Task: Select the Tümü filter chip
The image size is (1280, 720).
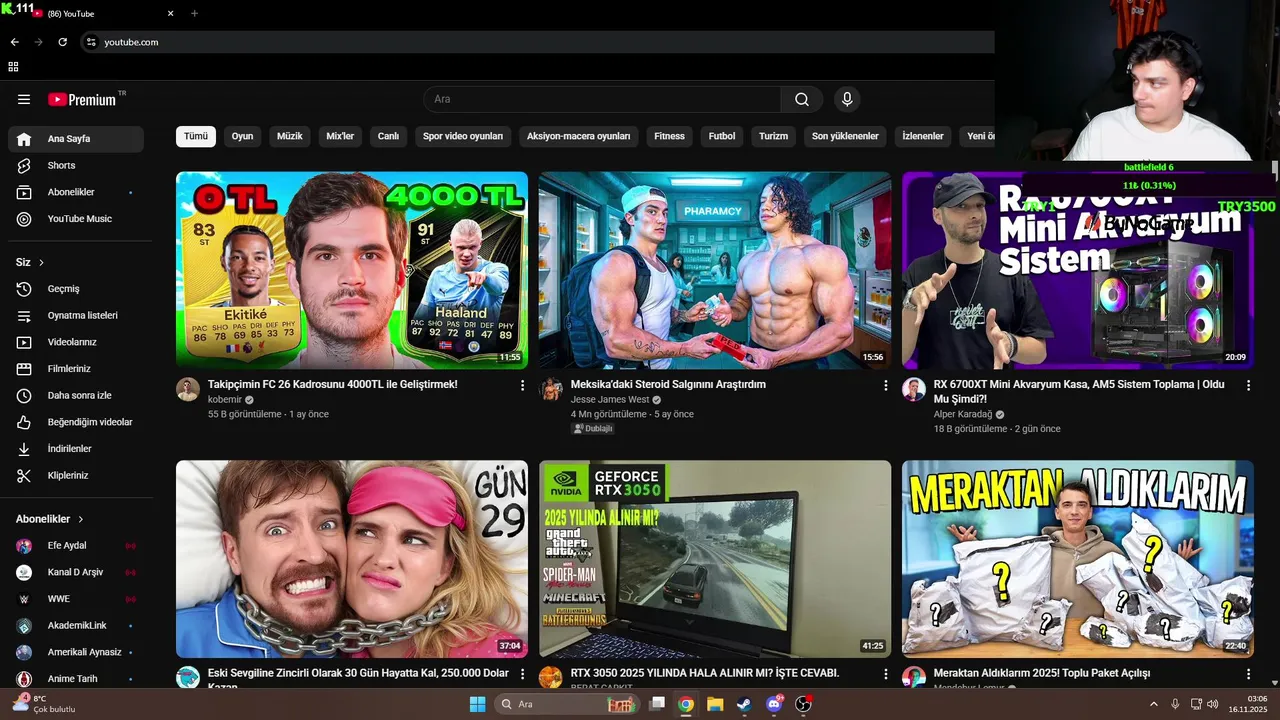Action: [x=196, y=136]
